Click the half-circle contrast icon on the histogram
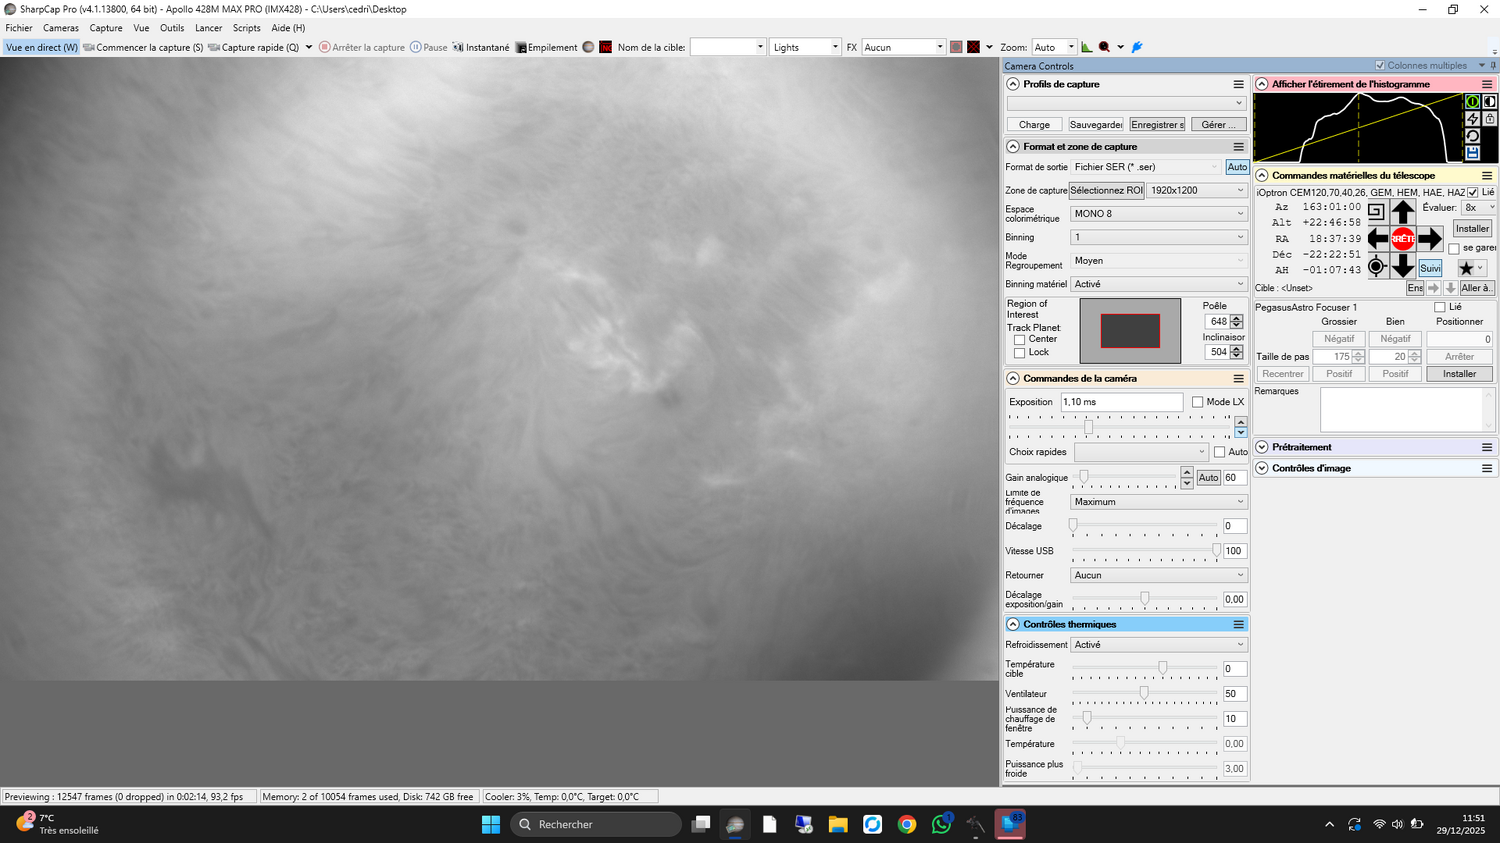 (x=1490, y=102)
